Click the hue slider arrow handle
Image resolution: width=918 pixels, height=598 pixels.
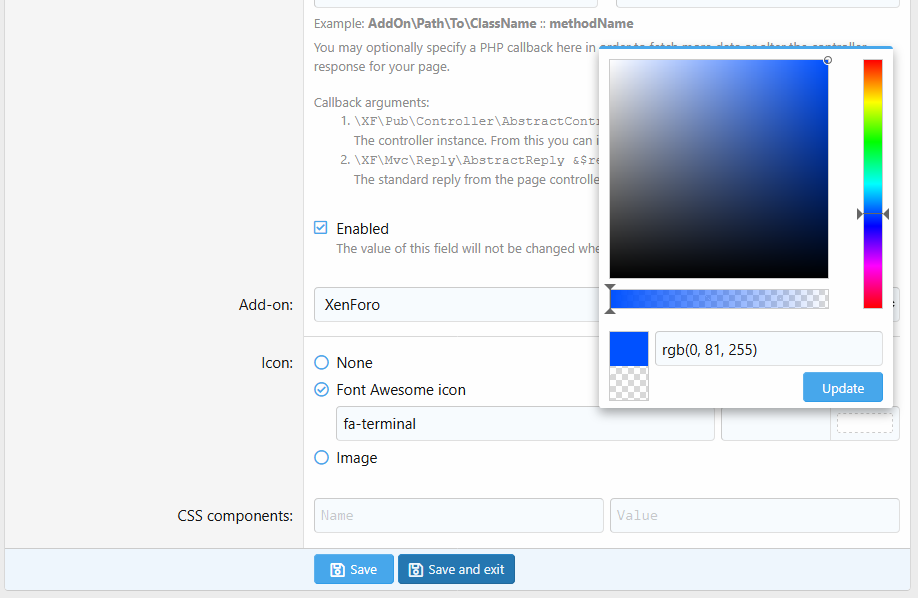pos(872,214)
